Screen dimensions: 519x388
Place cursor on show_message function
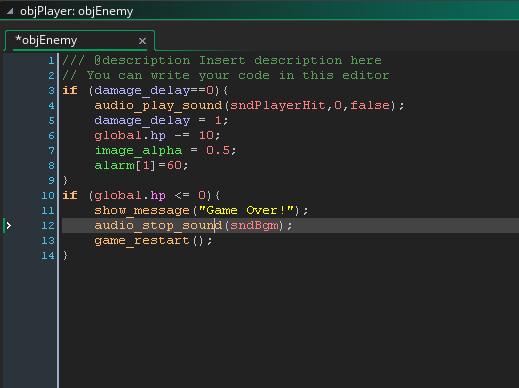[142, 211]
